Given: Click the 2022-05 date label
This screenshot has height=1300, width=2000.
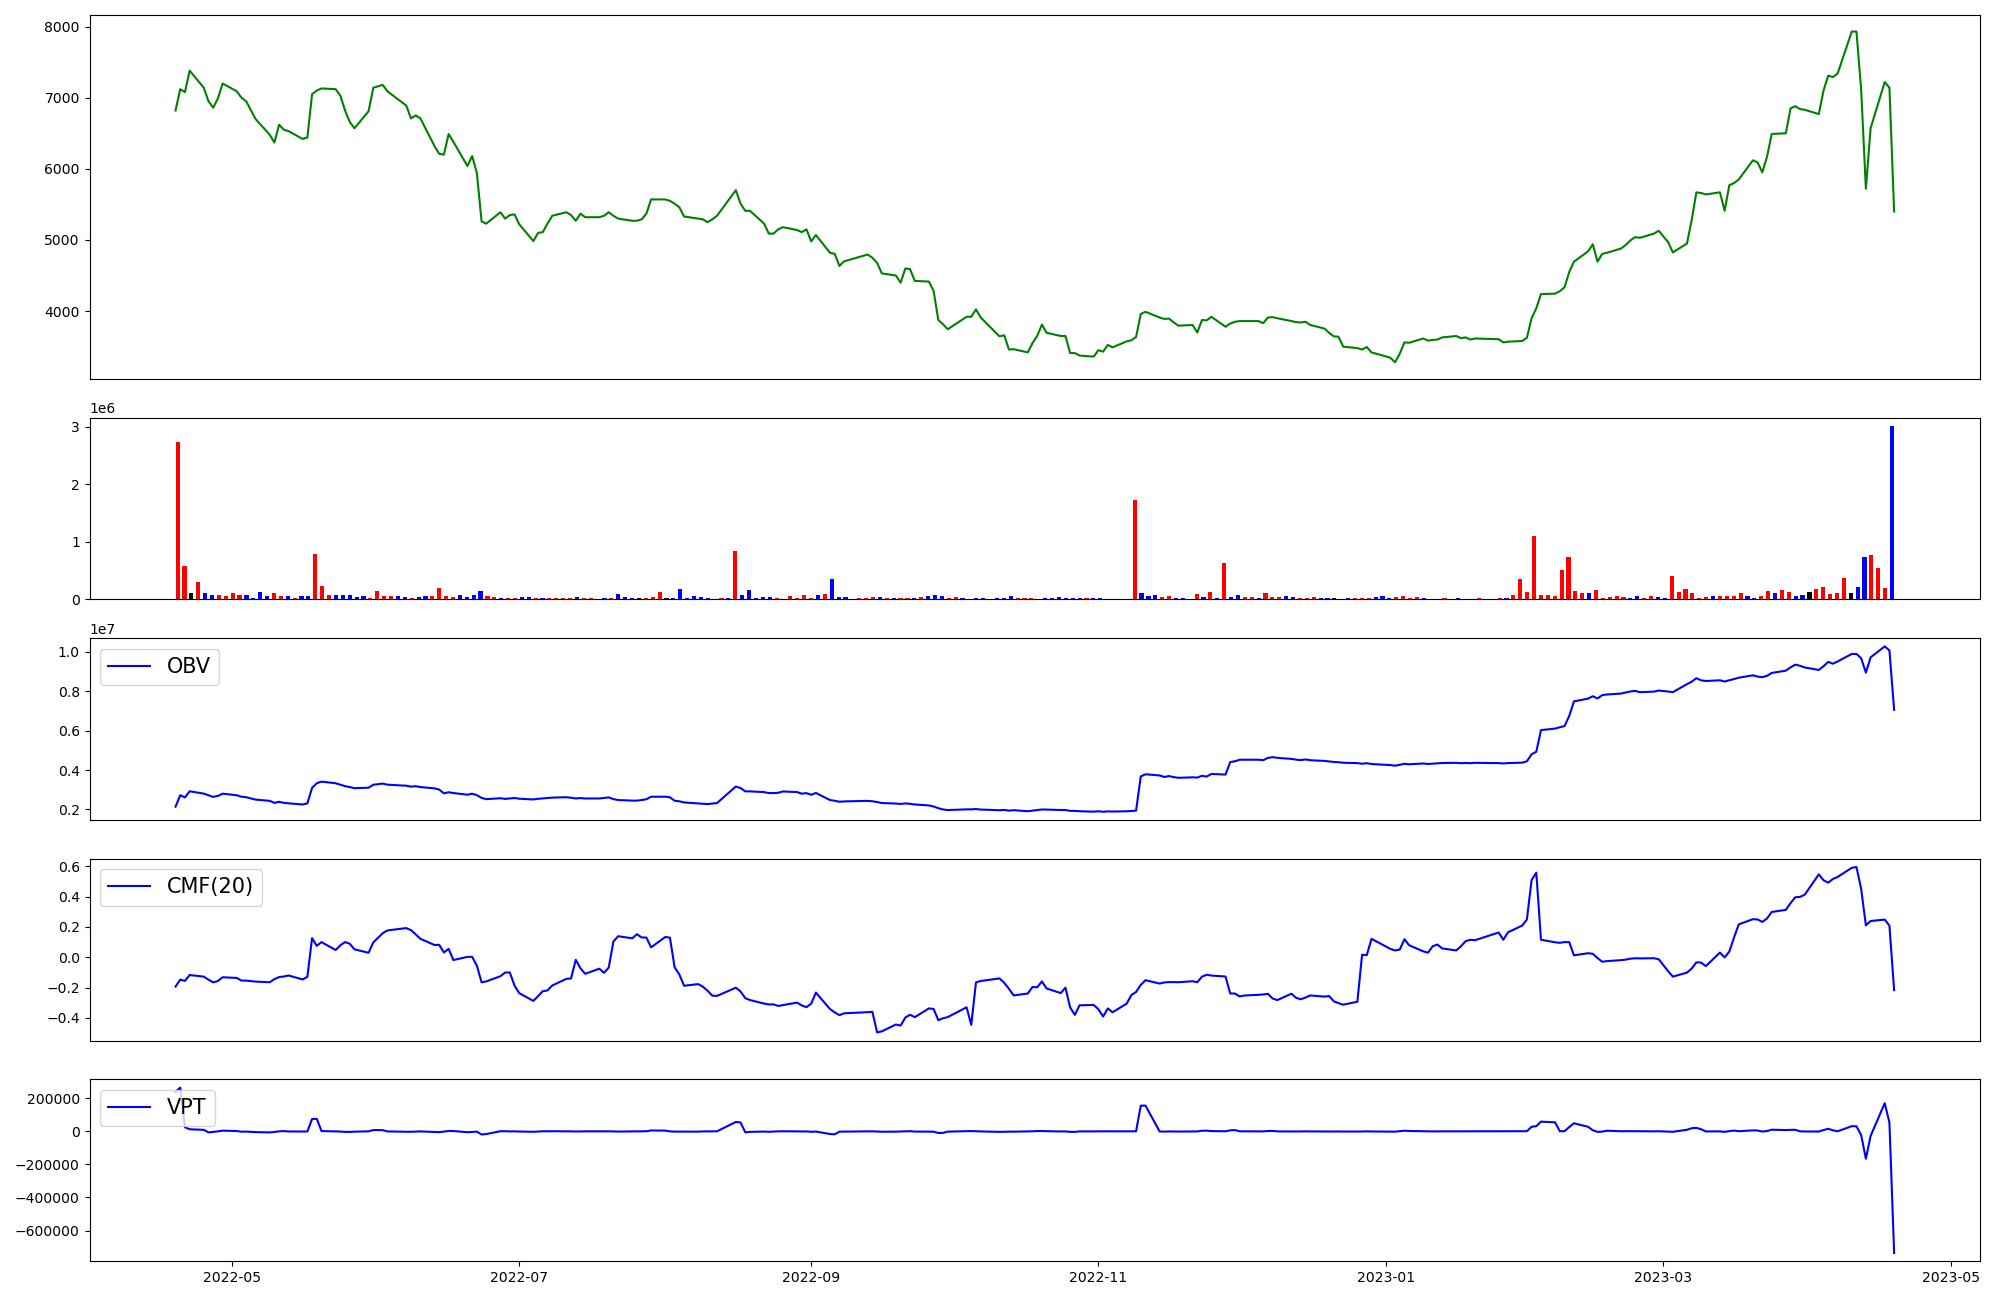Looking at the screenshot, I should pyautogui.click(x=232, y=1277).
